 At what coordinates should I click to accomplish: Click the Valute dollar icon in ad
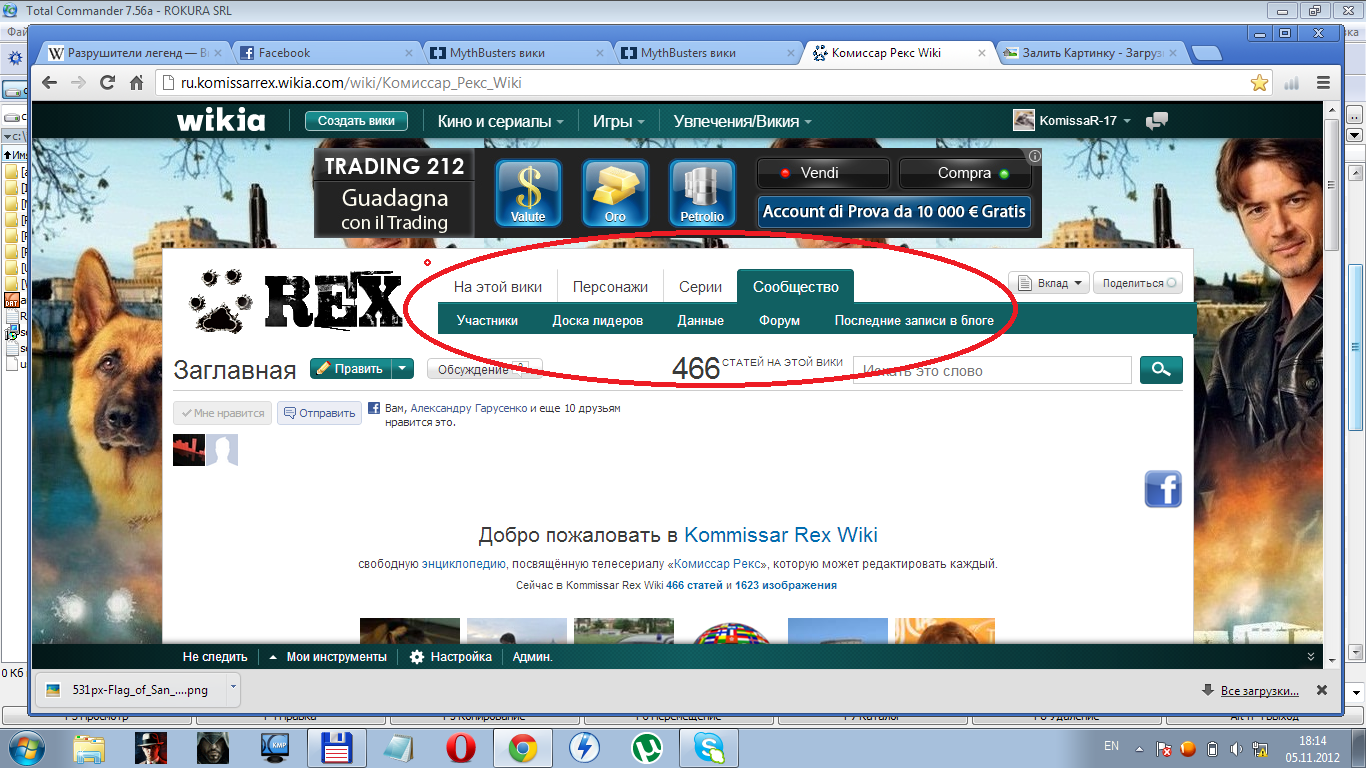click(528, 193)
